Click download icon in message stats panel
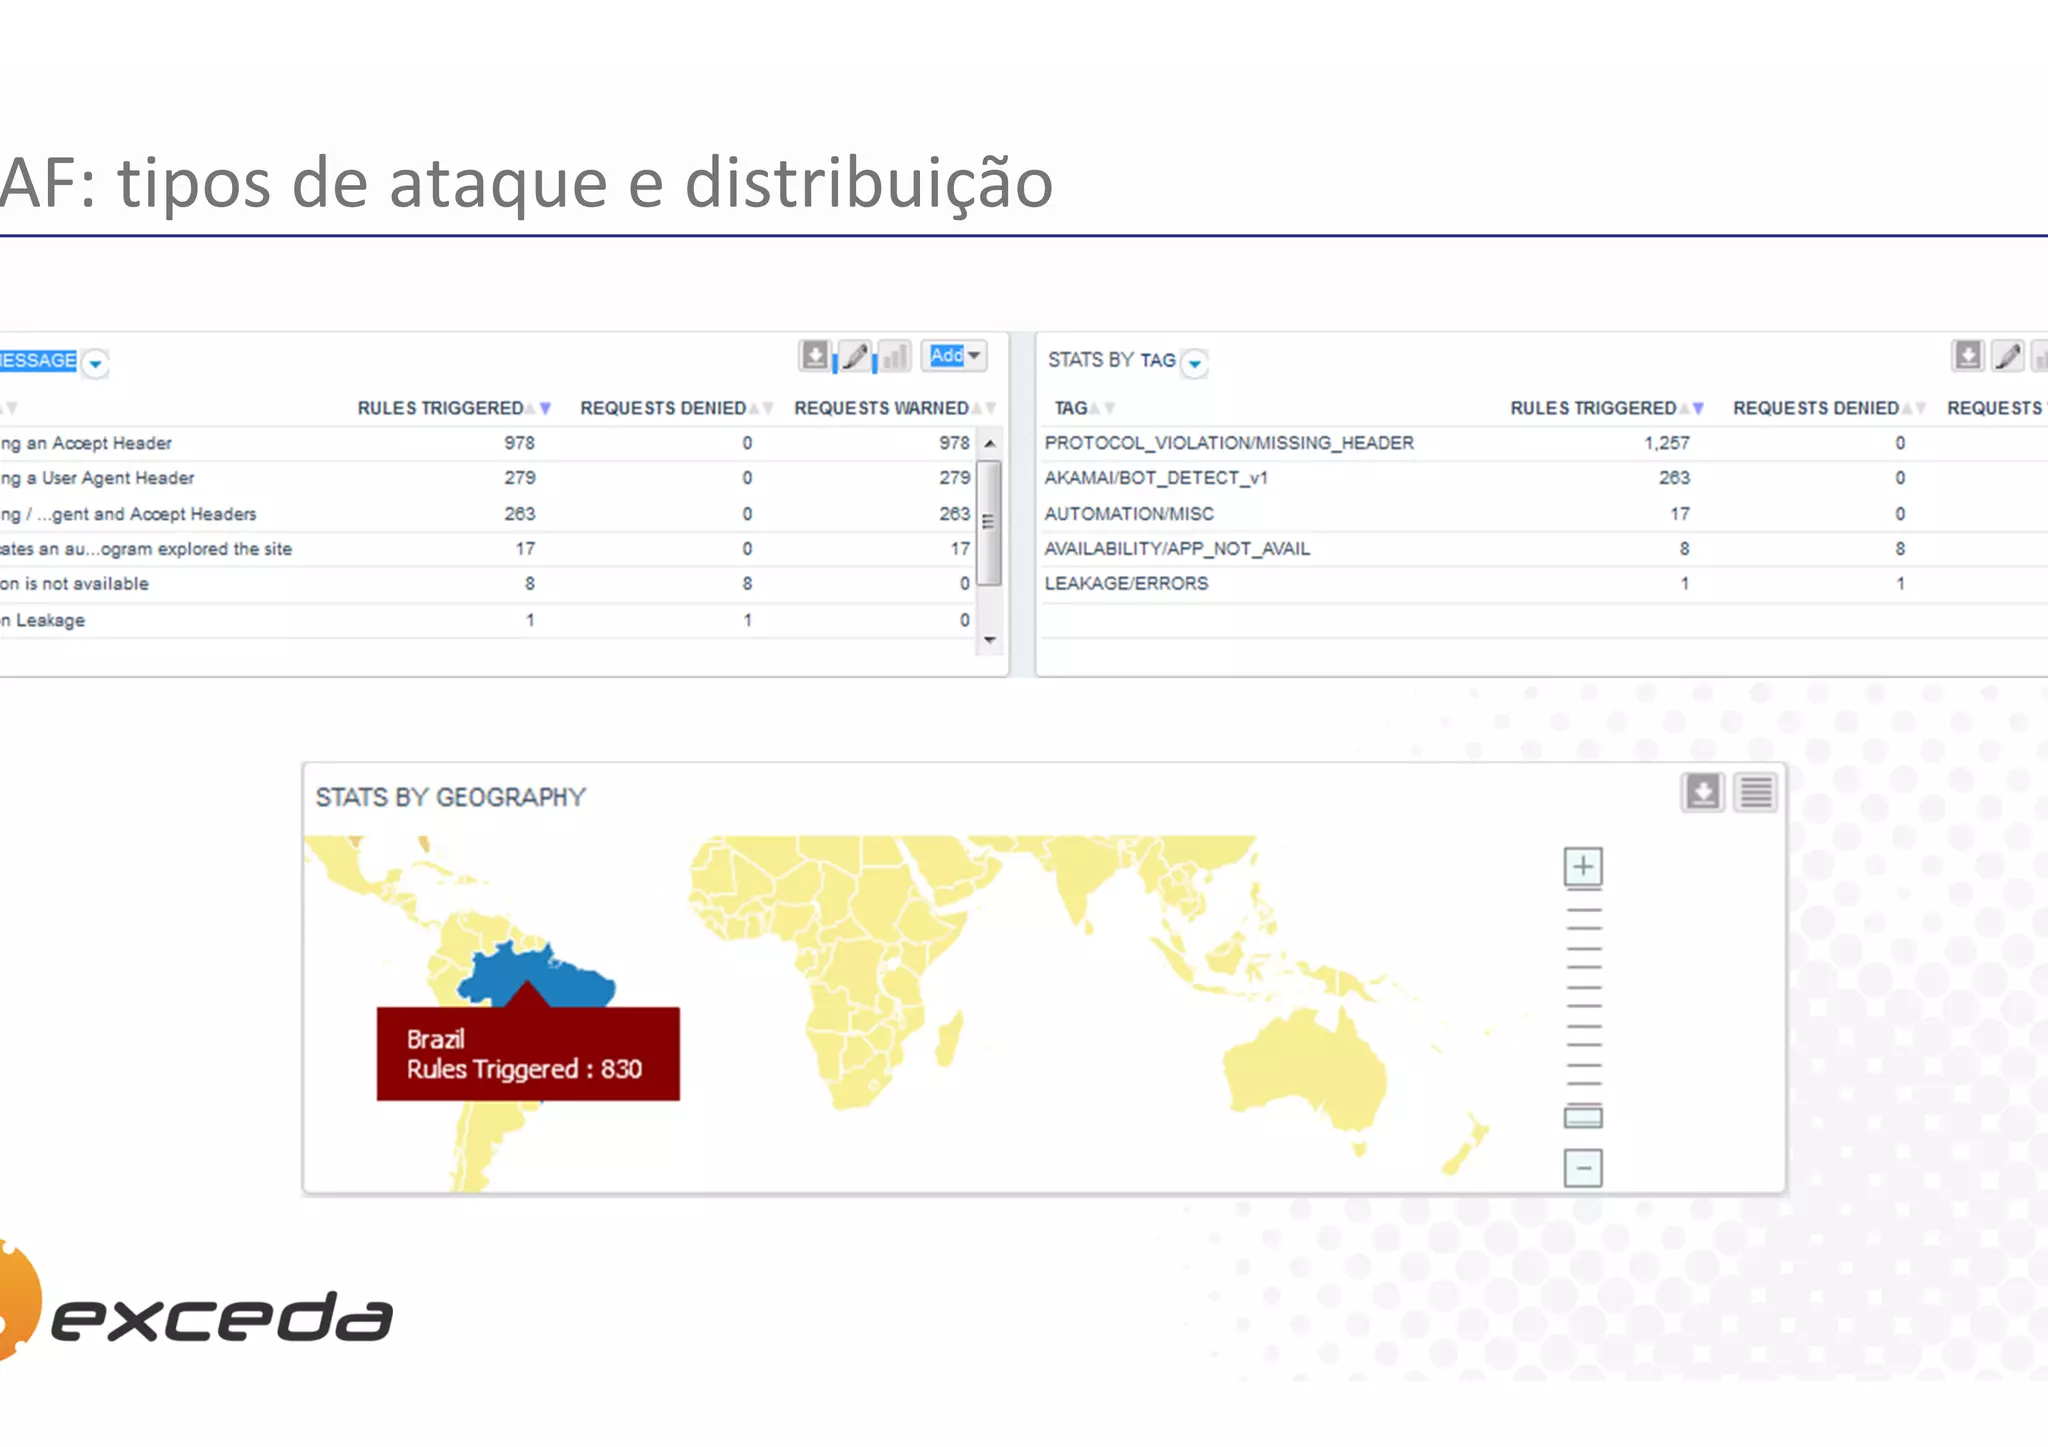Screen dimensions: 2048x1447 click(x=815, y=355)
